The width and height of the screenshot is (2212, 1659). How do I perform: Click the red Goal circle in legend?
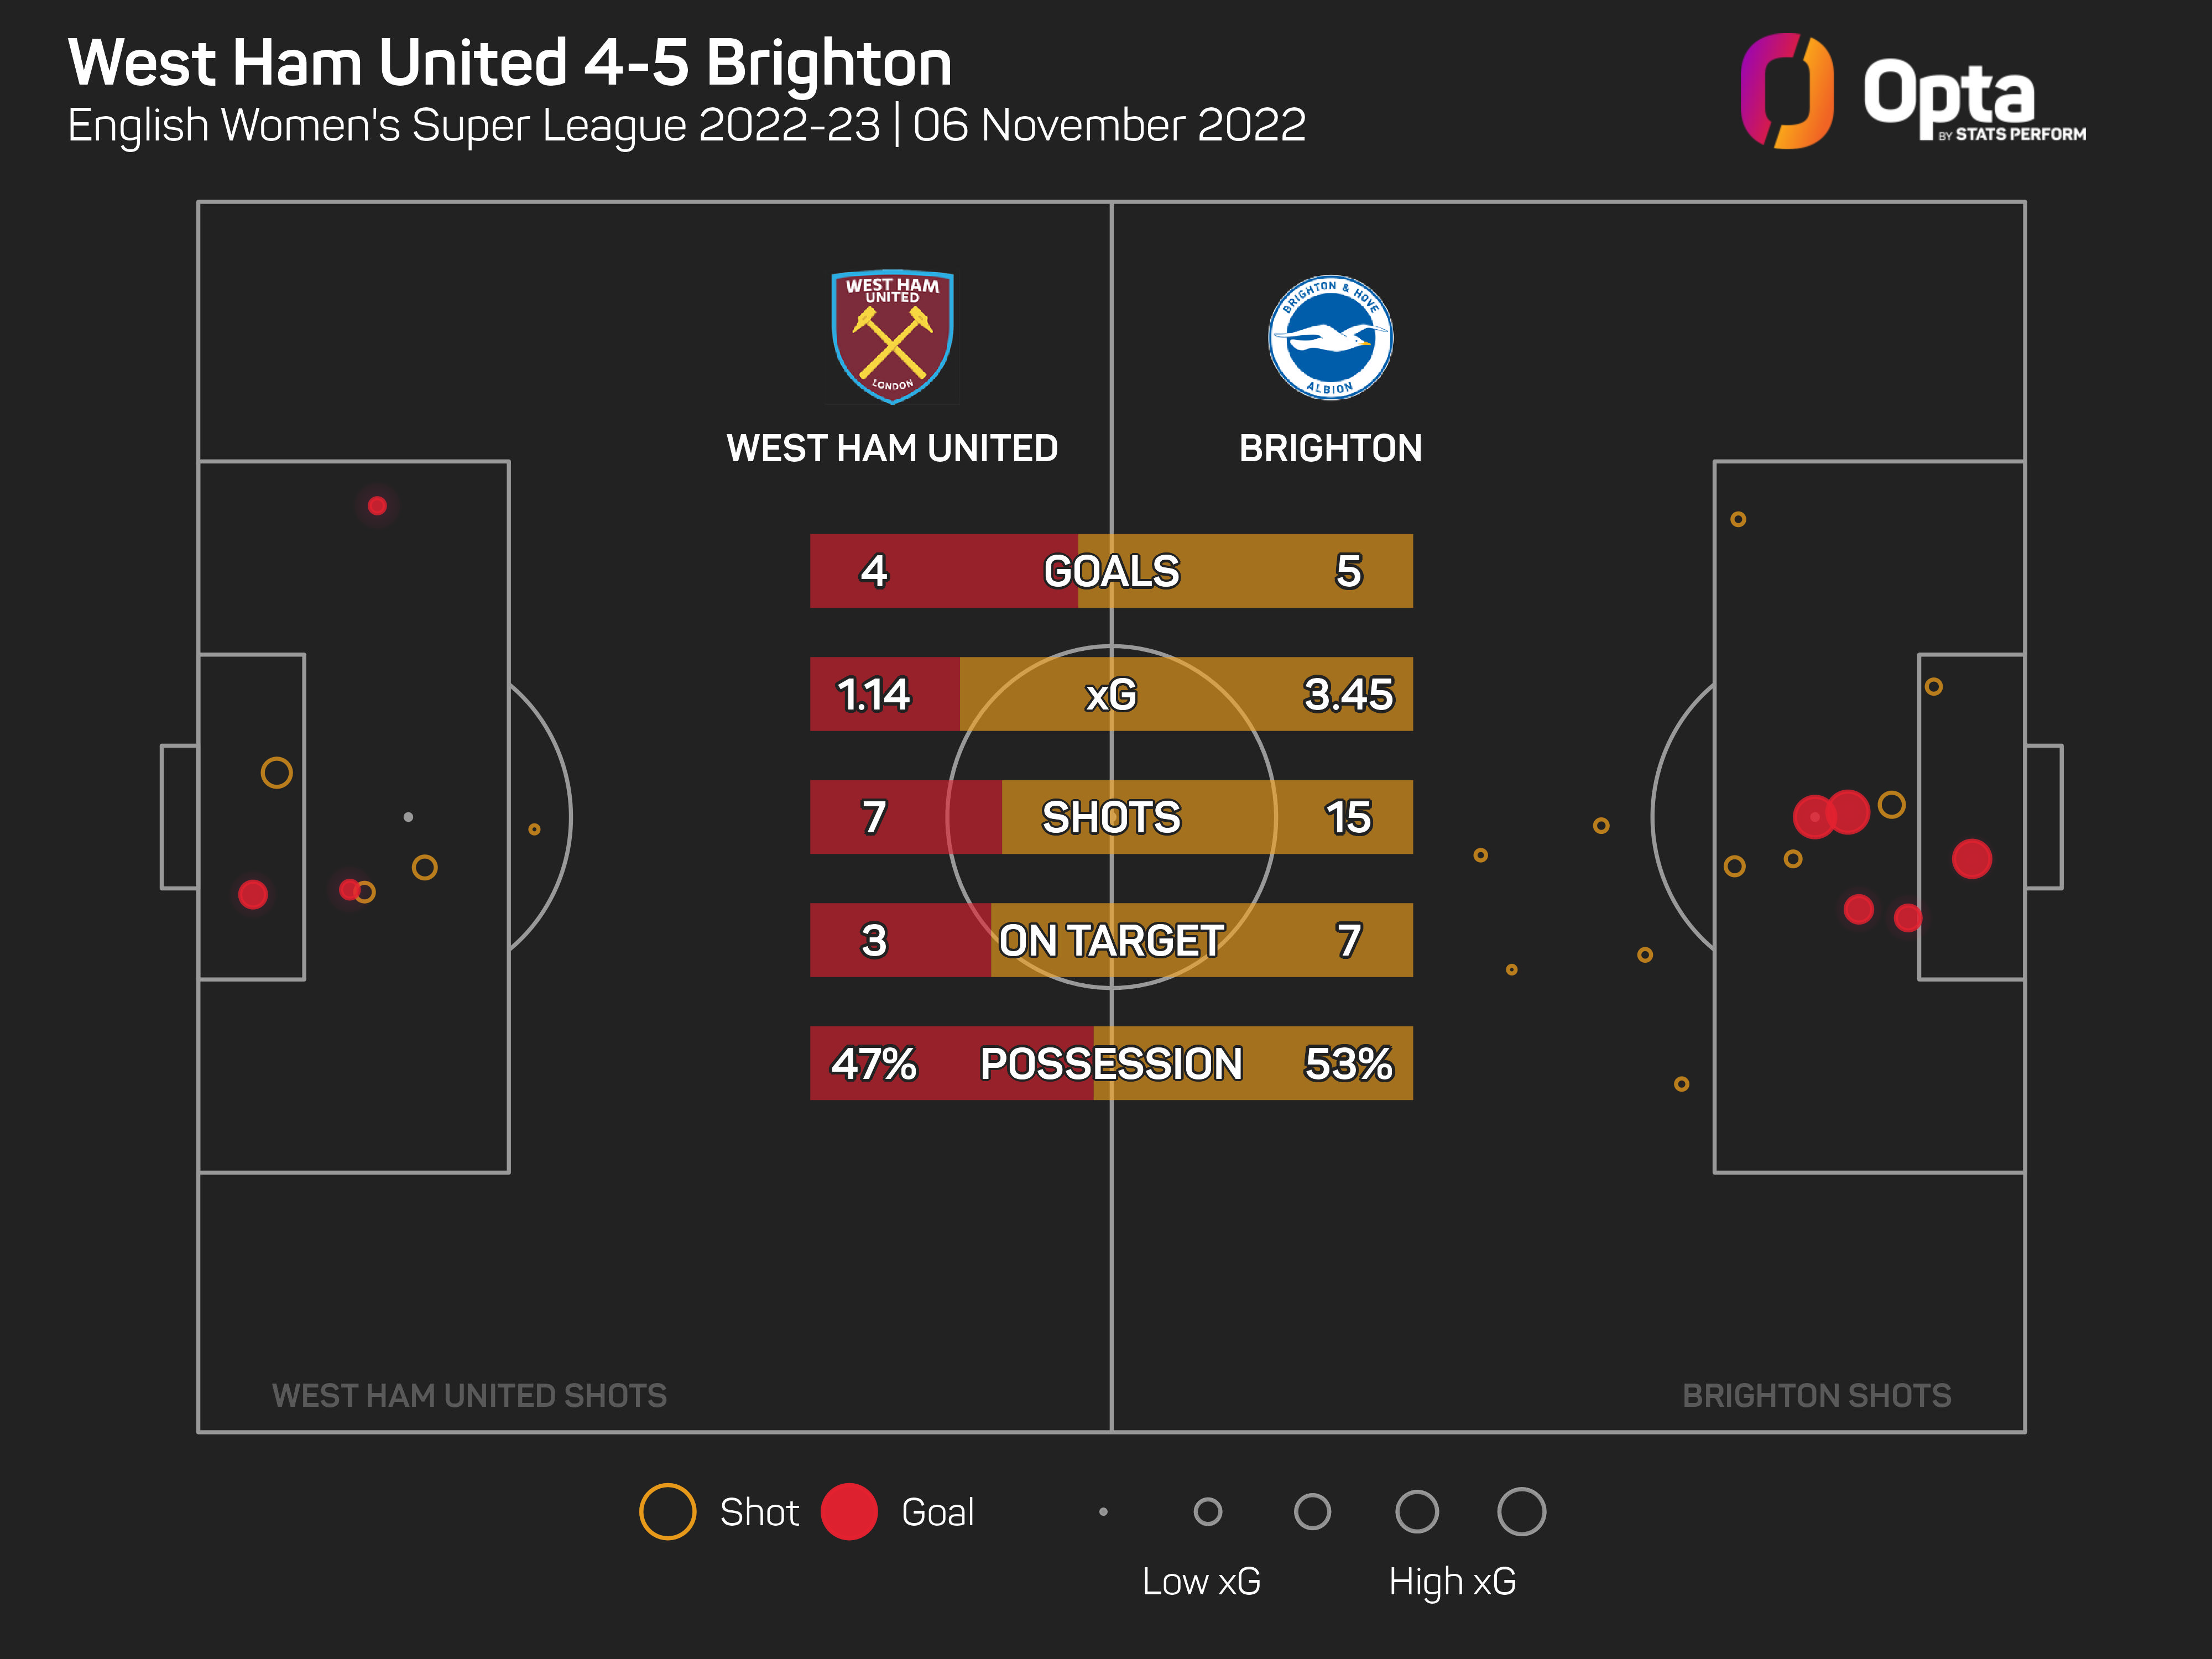(x=849, y=1511)
